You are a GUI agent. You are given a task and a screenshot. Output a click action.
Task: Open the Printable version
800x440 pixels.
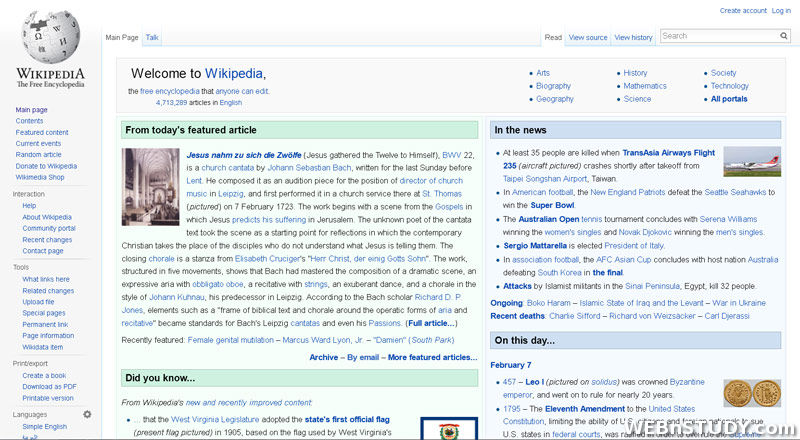[x=48, y=398]
